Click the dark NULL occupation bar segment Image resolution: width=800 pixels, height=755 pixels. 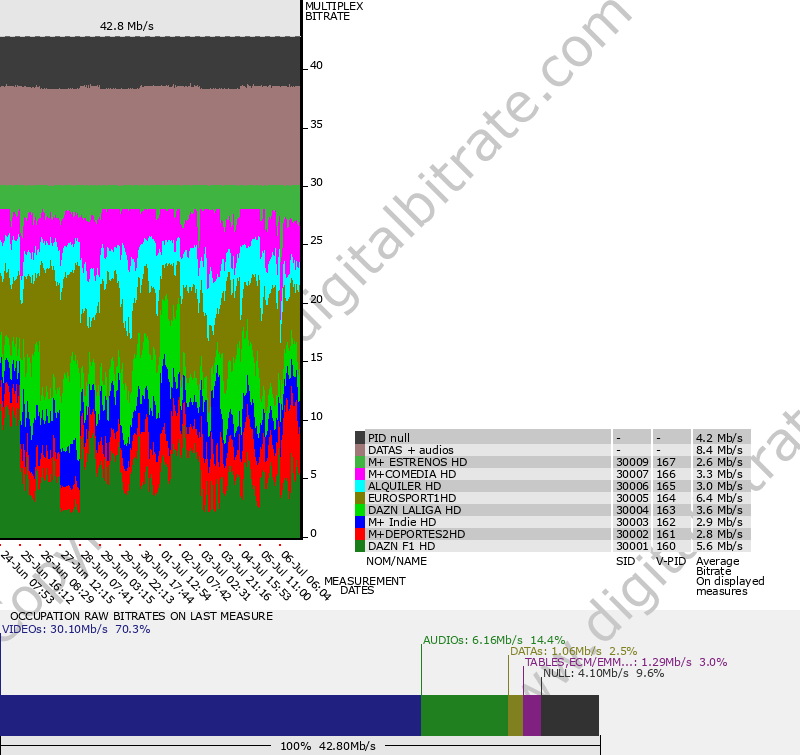tap(570, 715)
